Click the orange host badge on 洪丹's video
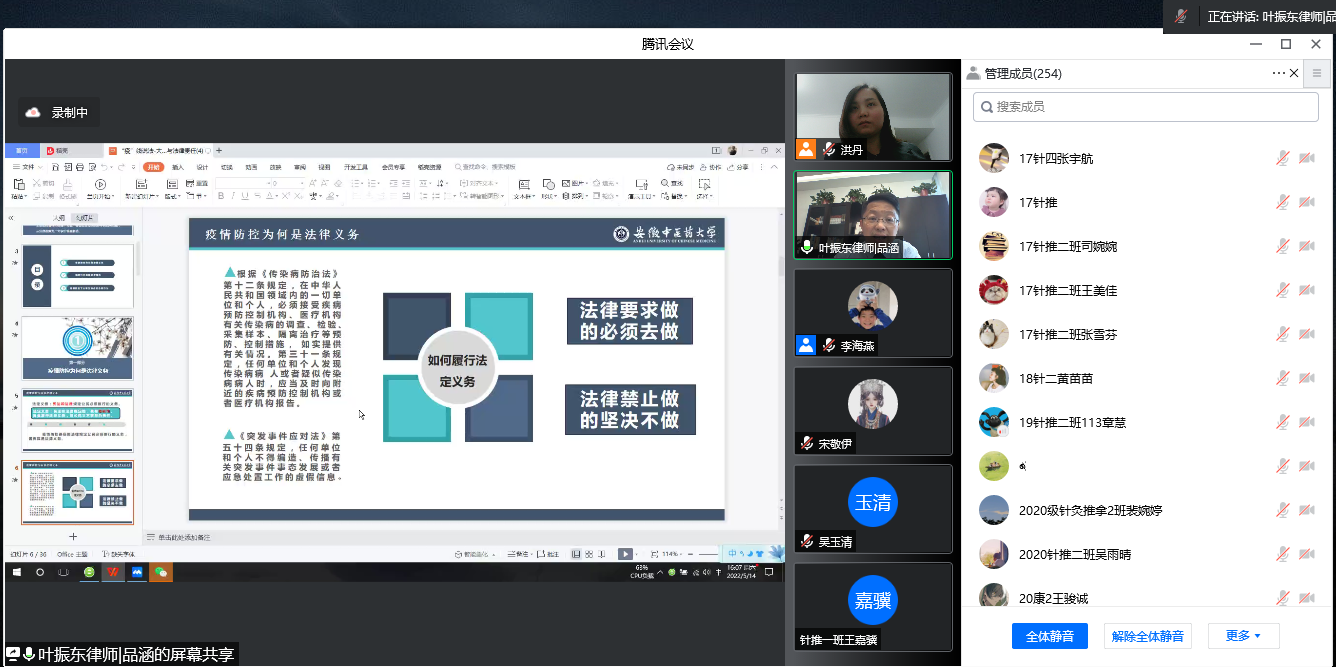The image size is (1336, 667). pos(806,150)
